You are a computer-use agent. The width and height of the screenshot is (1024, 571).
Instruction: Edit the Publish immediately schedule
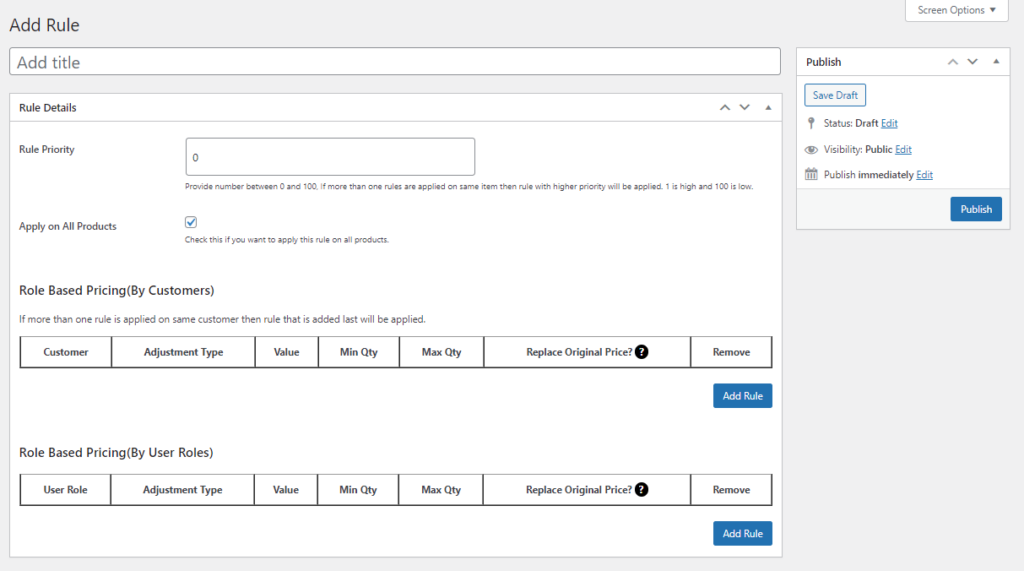924,175
